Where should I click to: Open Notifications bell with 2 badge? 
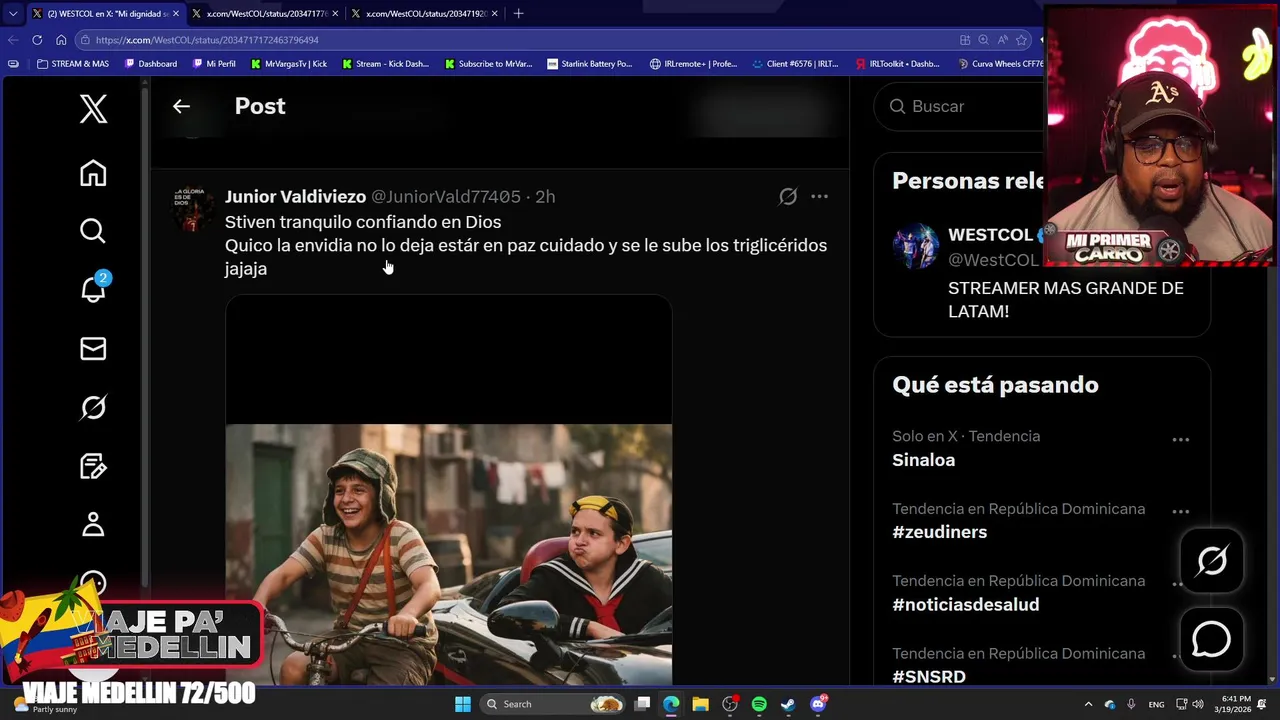click(x=94, y=288)
